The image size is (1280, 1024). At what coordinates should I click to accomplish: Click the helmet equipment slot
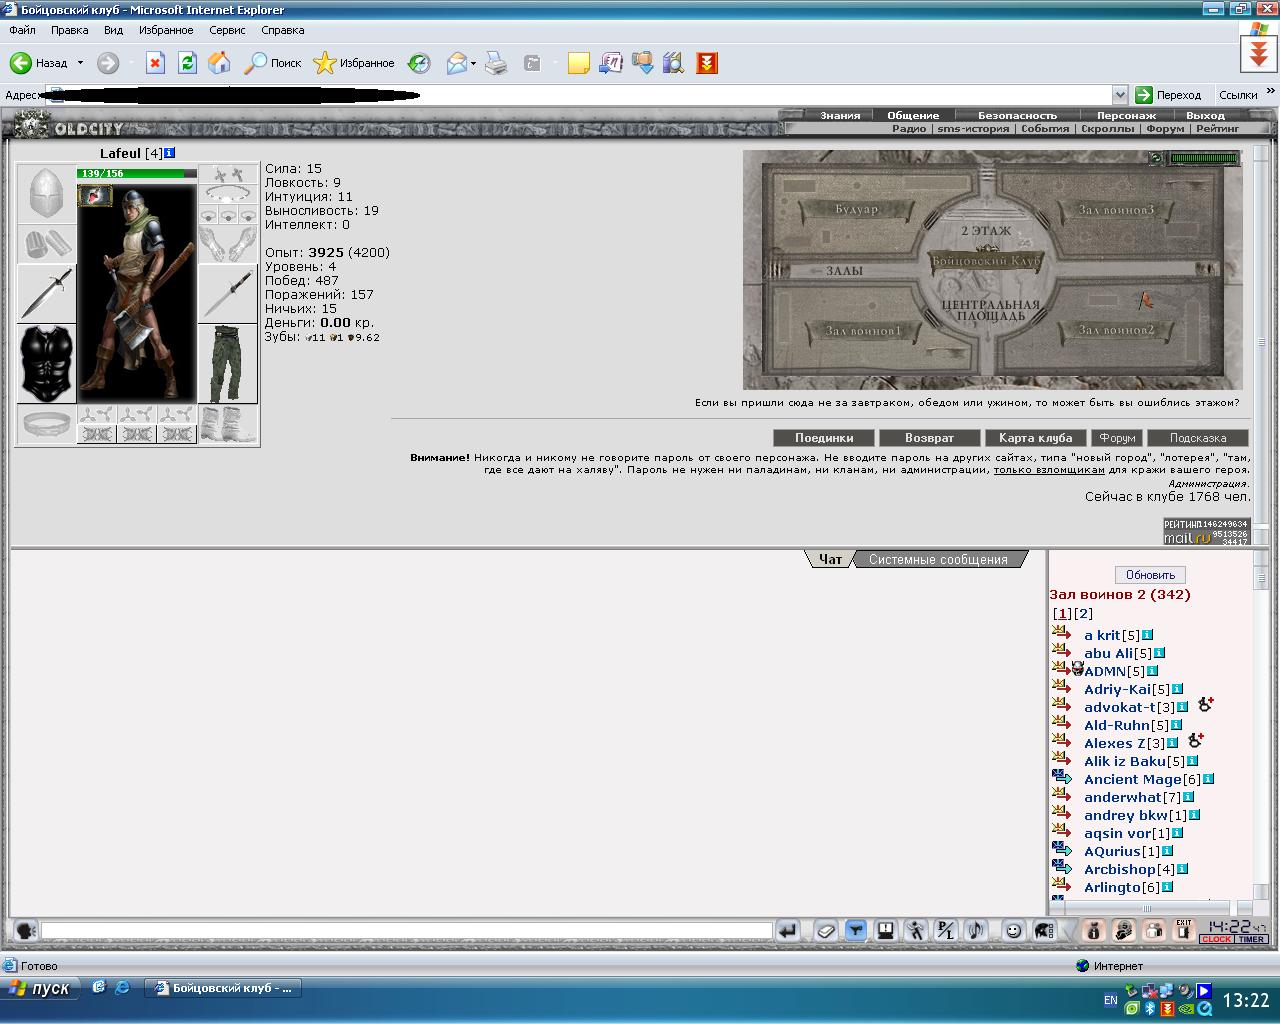click(47, 194)
